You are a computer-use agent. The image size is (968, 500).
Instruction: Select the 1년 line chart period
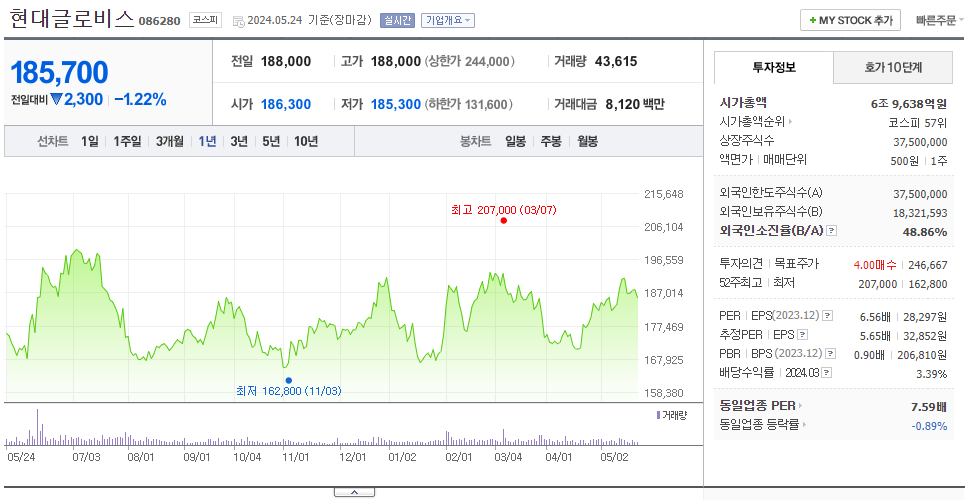pyautogui.click(x=207, y=141)
